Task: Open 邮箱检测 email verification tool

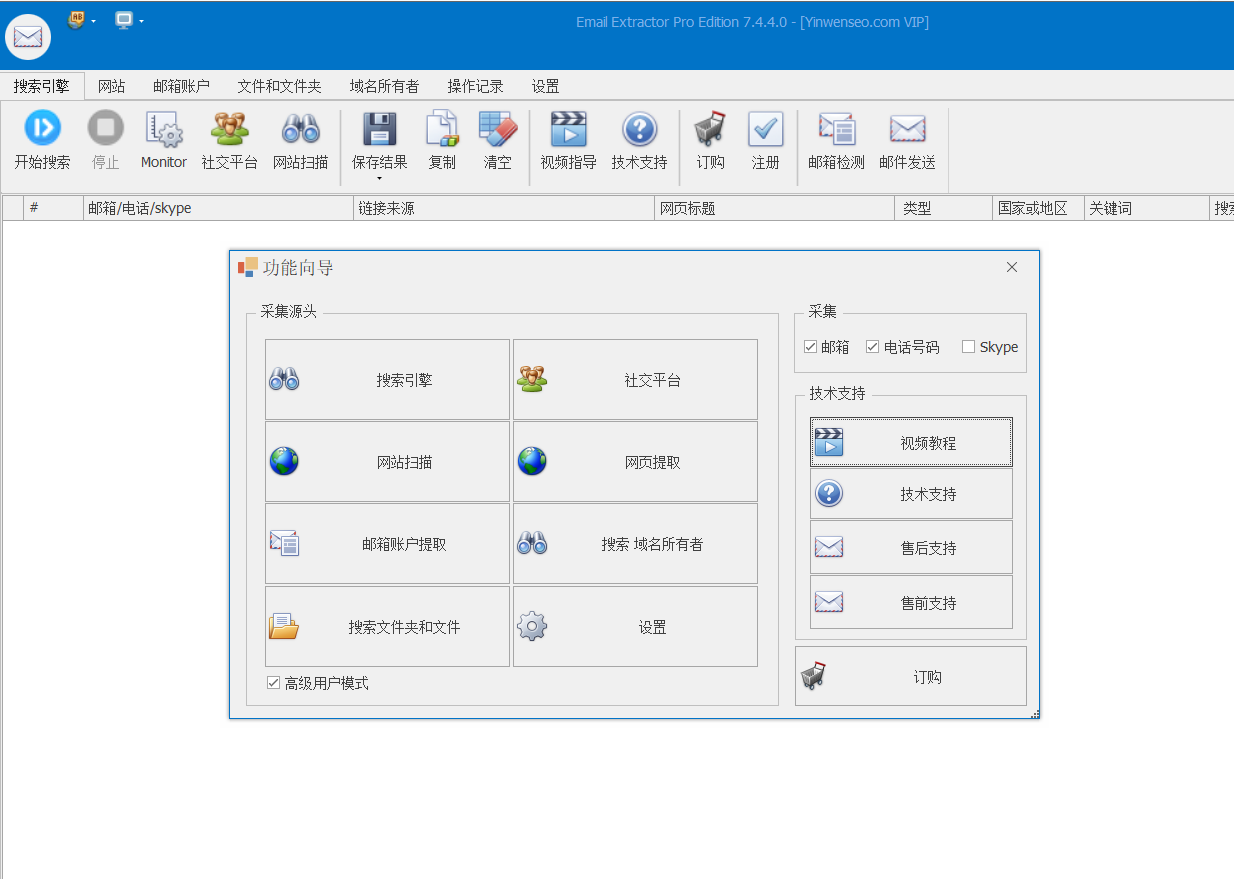Action: click(836, 129)
